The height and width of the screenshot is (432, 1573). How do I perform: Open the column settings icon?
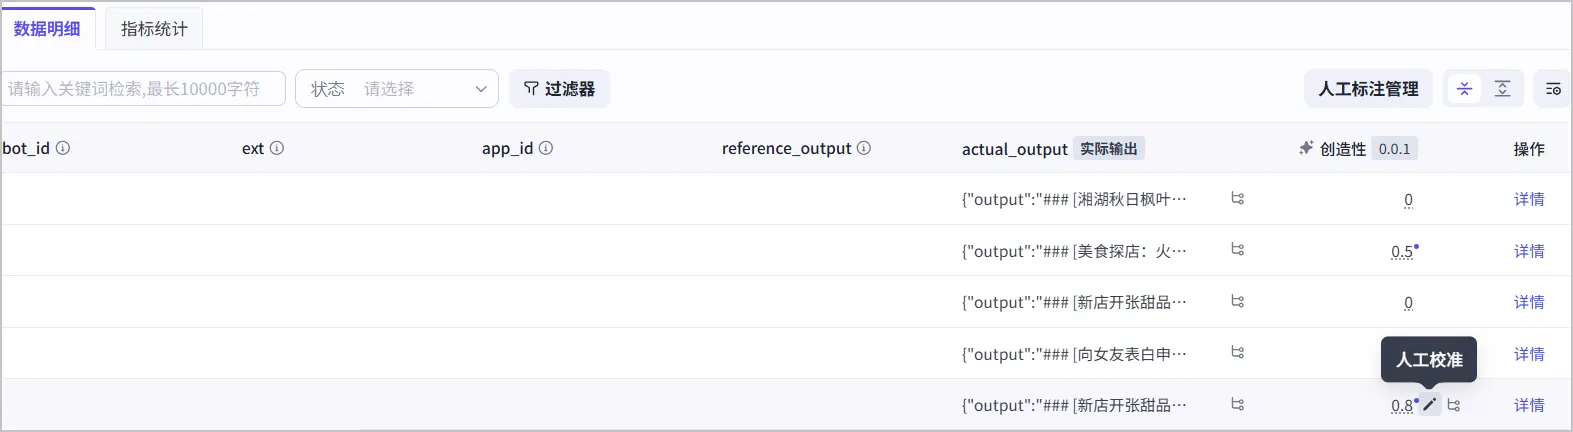[x=1553, y=89]
